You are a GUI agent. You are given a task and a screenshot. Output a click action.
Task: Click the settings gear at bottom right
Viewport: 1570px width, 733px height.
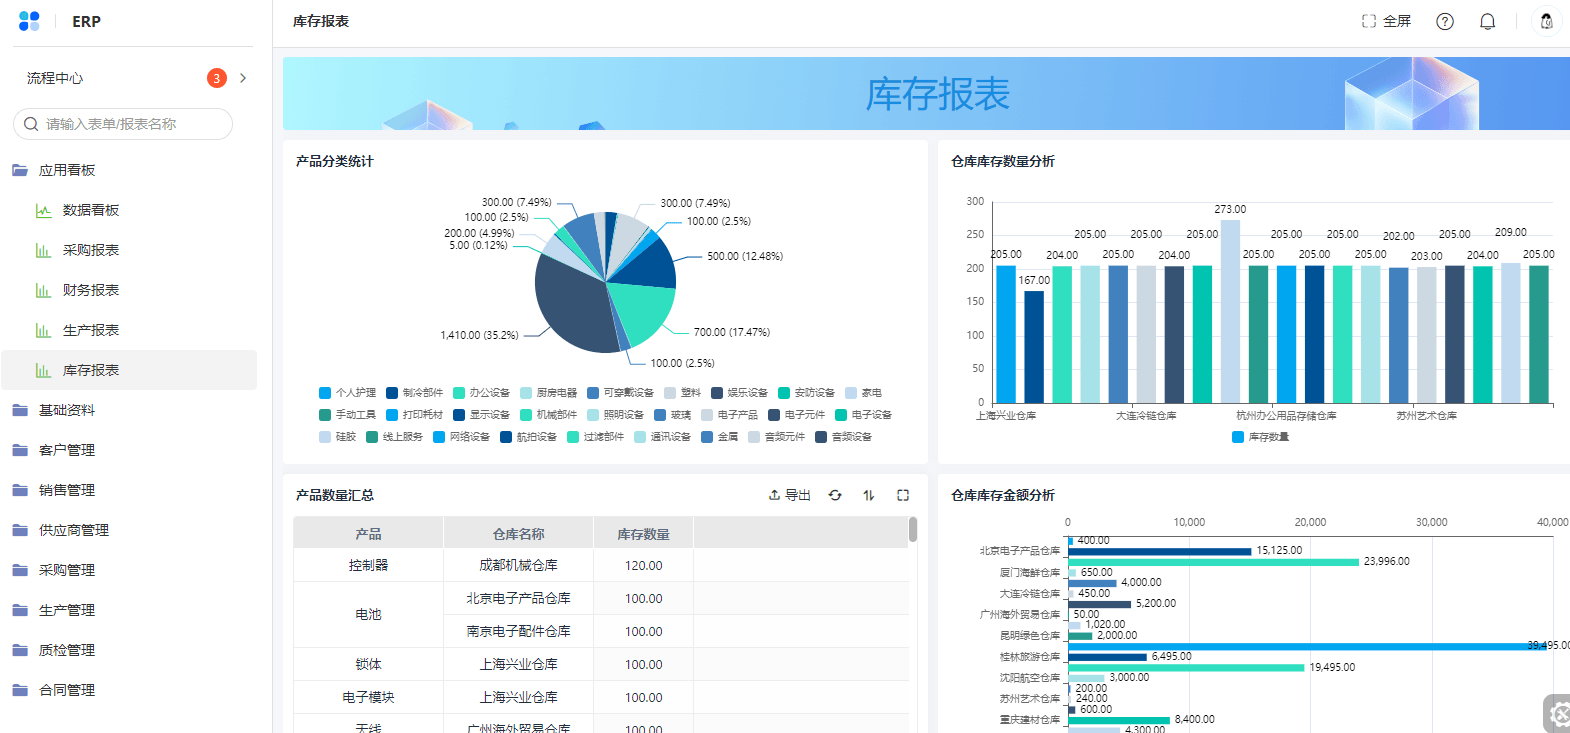click(x=1558, y=714)
